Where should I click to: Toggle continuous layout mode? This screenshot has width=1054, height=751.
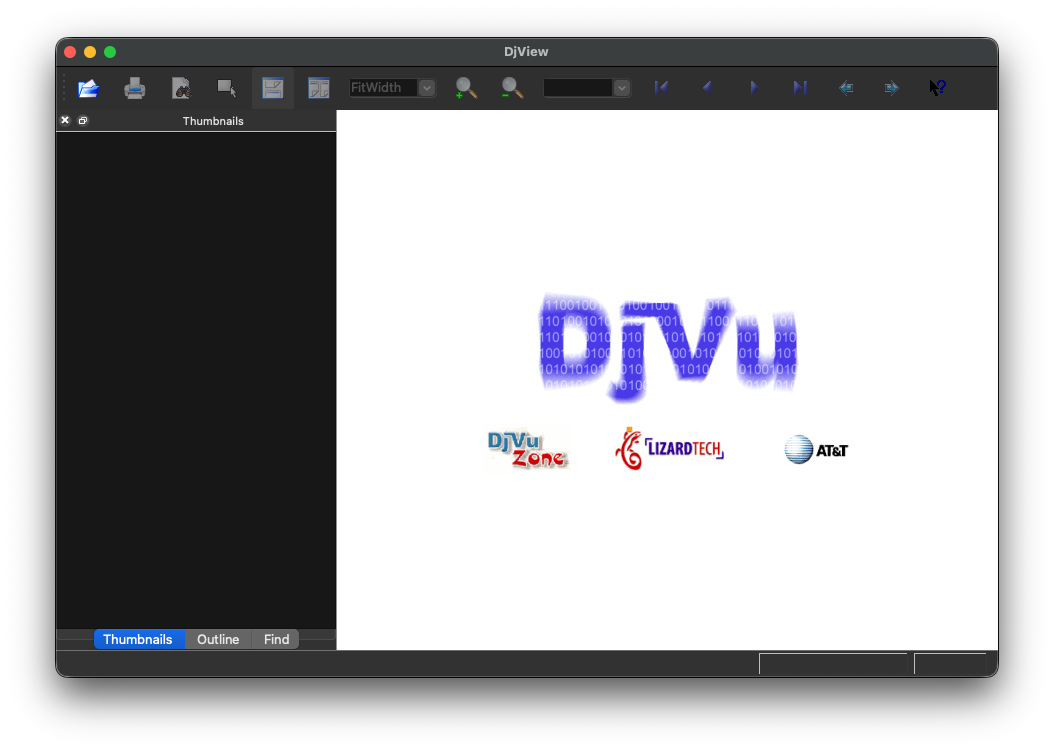pos(273,88)
